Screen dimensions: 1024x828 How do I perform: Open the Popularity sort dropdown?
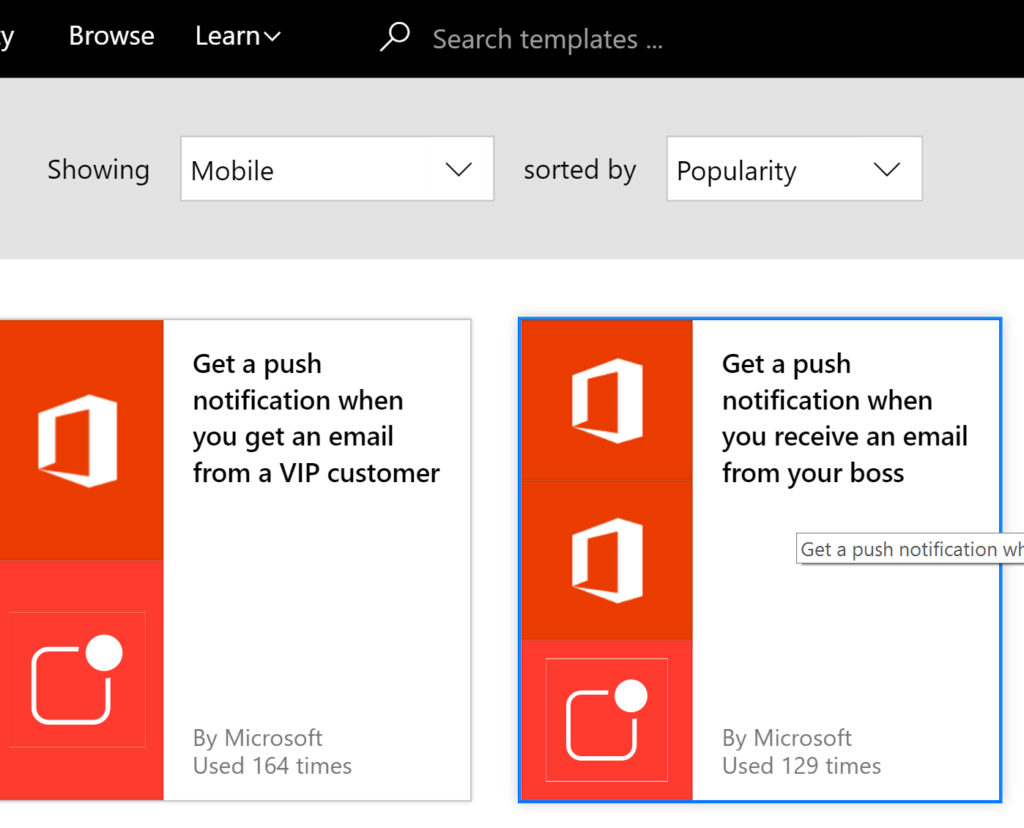[x=794, y=169]
